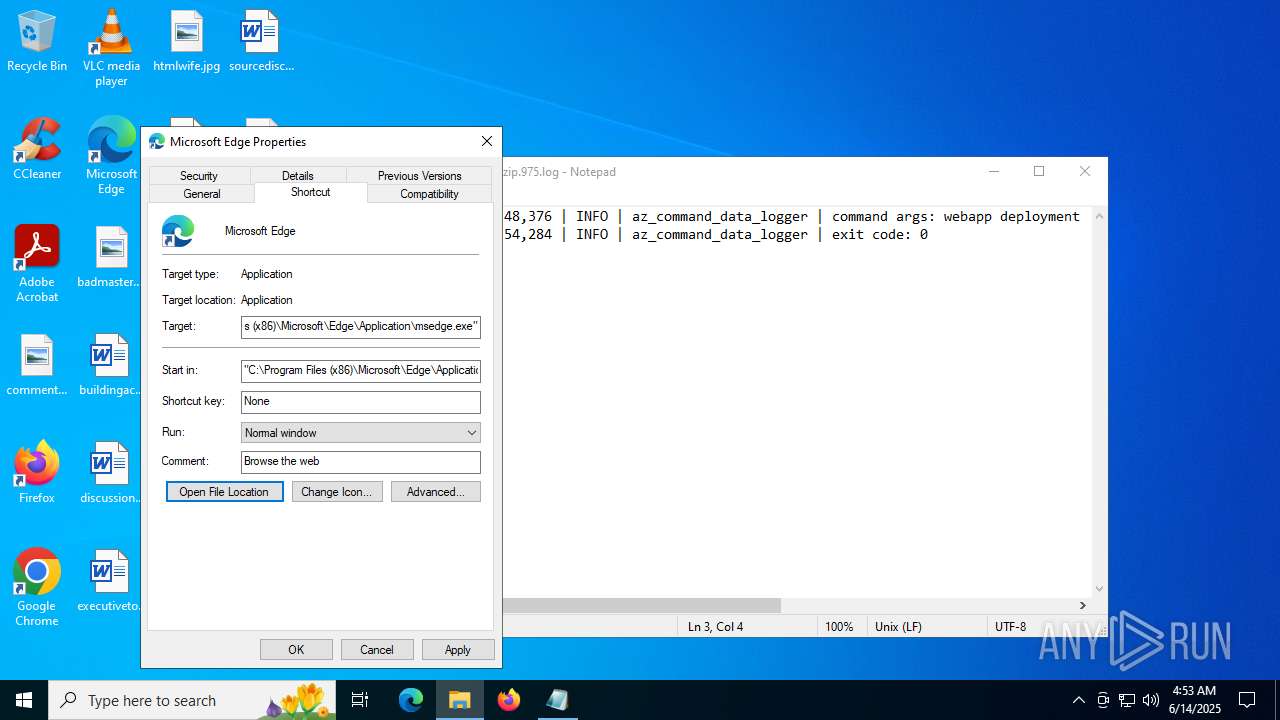Click 'exit code: 0' text in Notepad

point(880,234)
